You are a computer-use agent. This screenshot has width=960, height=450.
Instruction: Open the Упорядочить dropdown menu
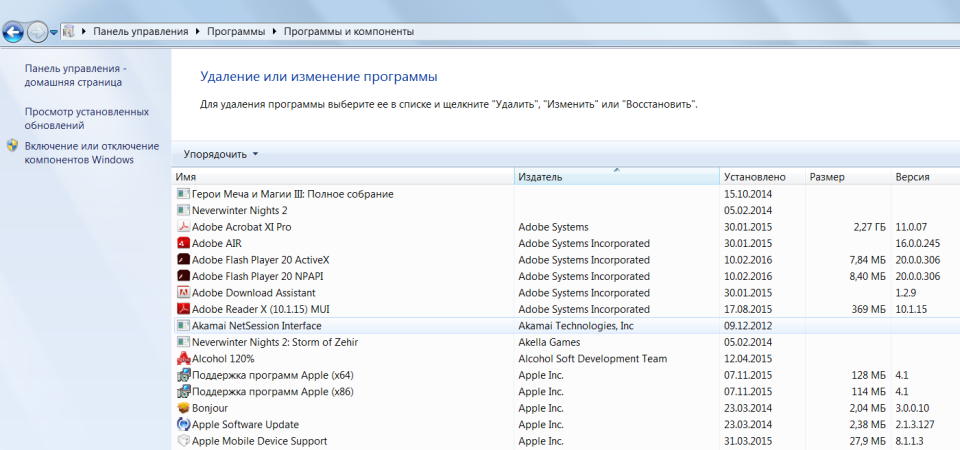[221, 154]
